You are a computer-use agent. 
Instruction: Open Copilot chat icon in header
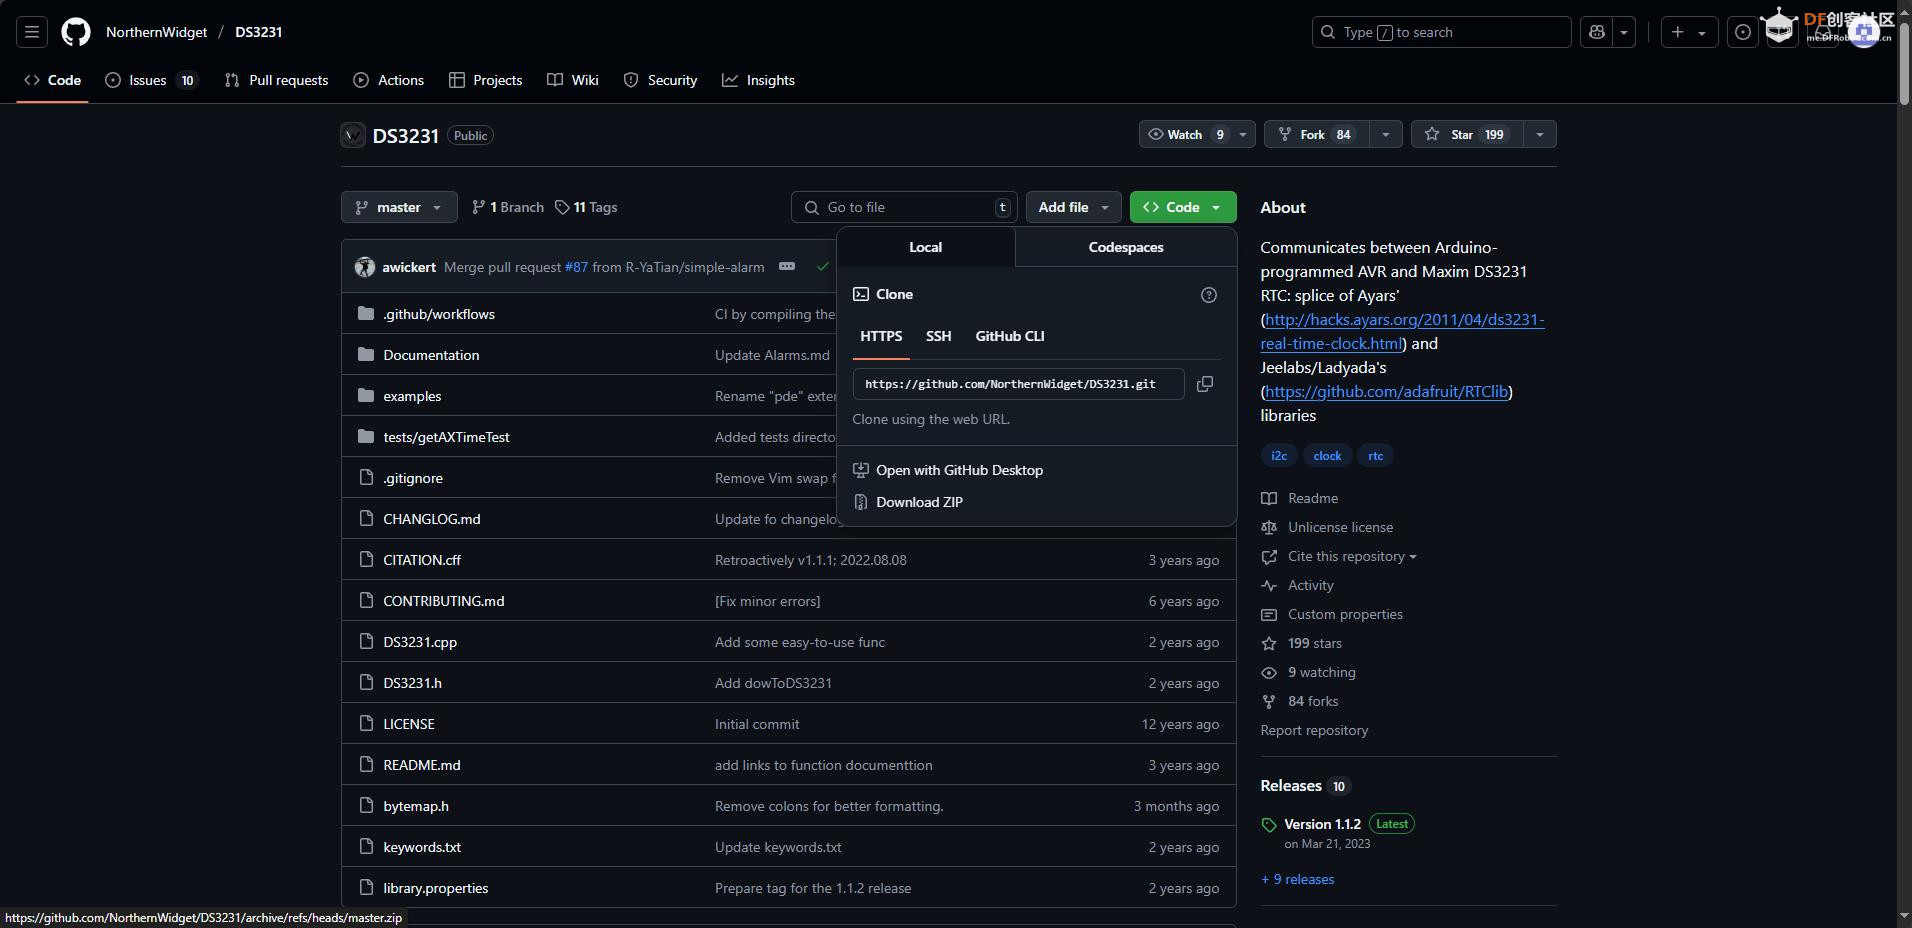[1597, 32]
